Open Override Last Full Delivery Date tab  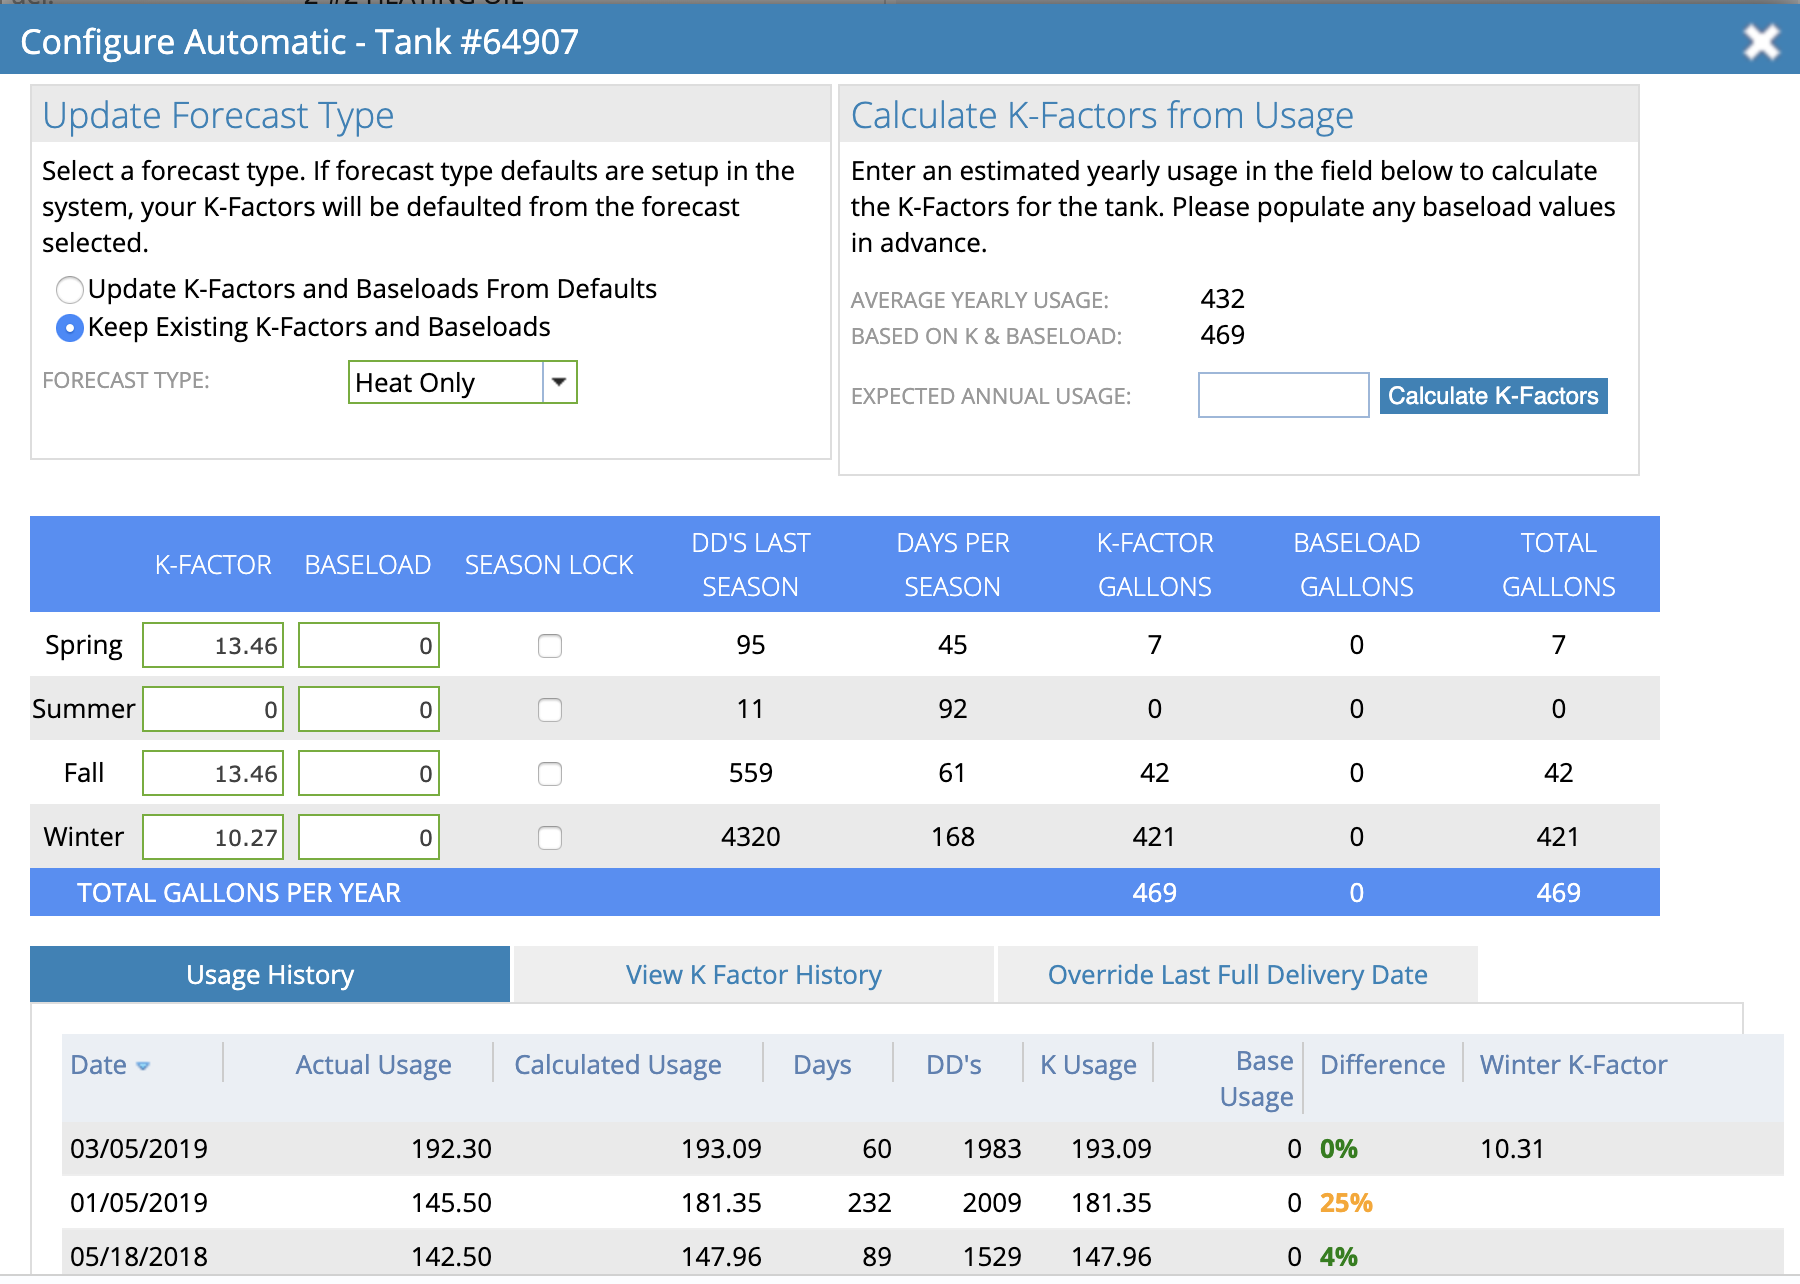[1237, 975]
